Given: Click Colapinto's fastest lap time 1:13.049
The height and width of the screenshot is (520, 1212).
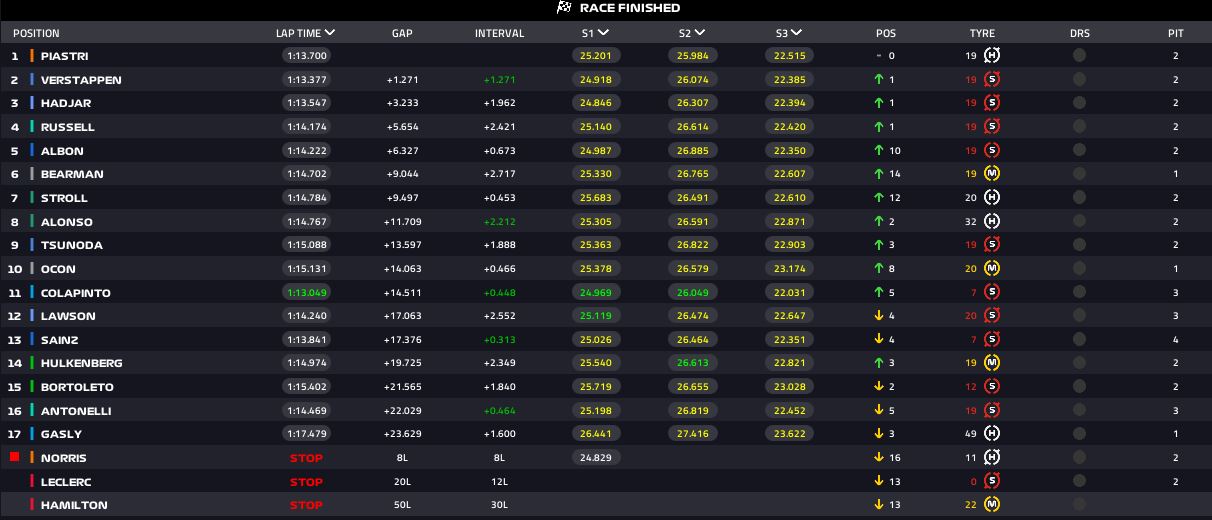Looking at the screenshot, I should pos(306,293).
